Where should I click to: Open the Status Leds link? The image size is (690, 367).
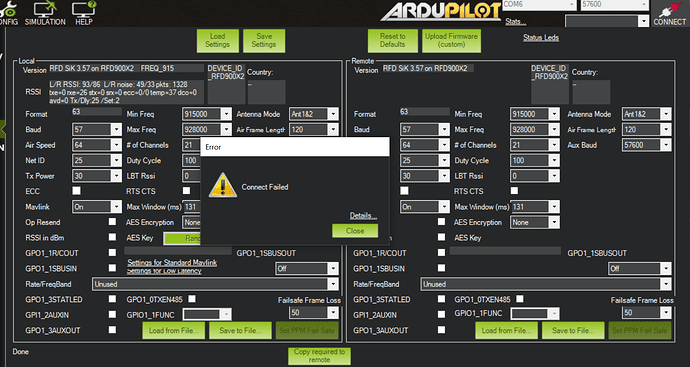(541, 37)
